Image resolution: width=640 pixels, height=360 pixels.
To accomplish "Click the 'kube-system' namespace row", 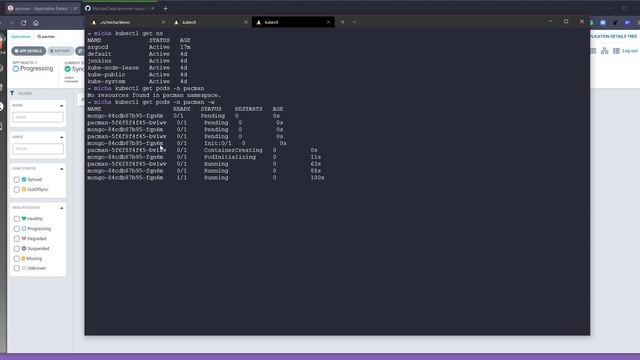I will [137, 82].
